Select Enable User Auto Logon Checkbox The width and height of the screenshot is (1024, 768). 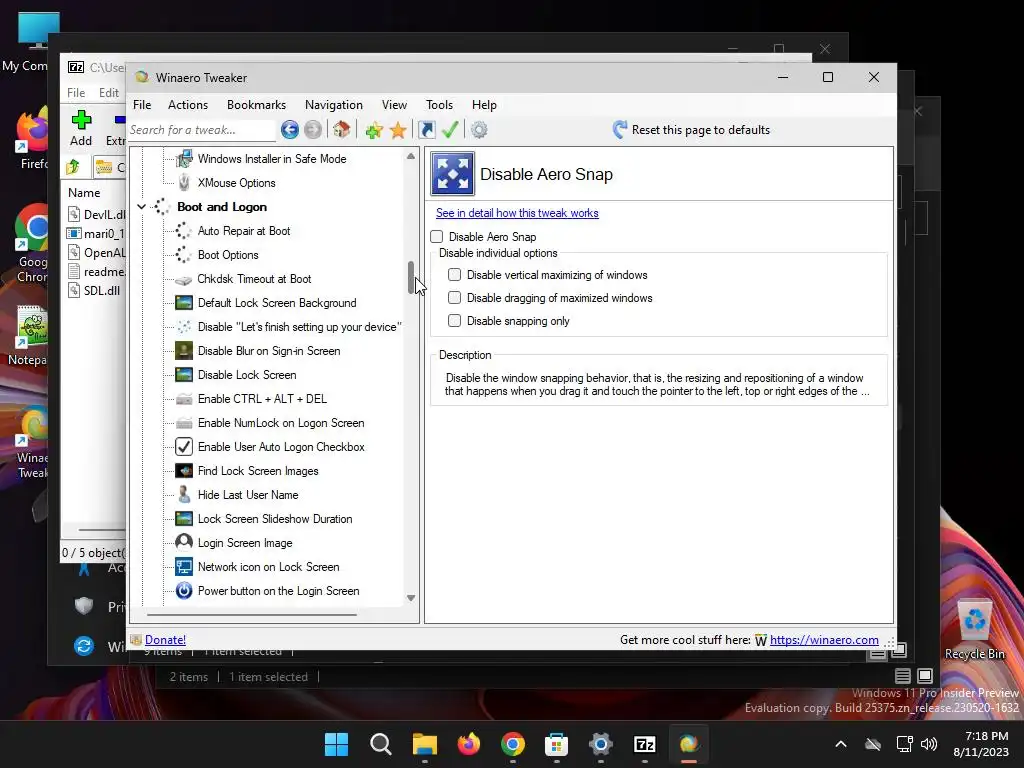[x=281, y=447]
